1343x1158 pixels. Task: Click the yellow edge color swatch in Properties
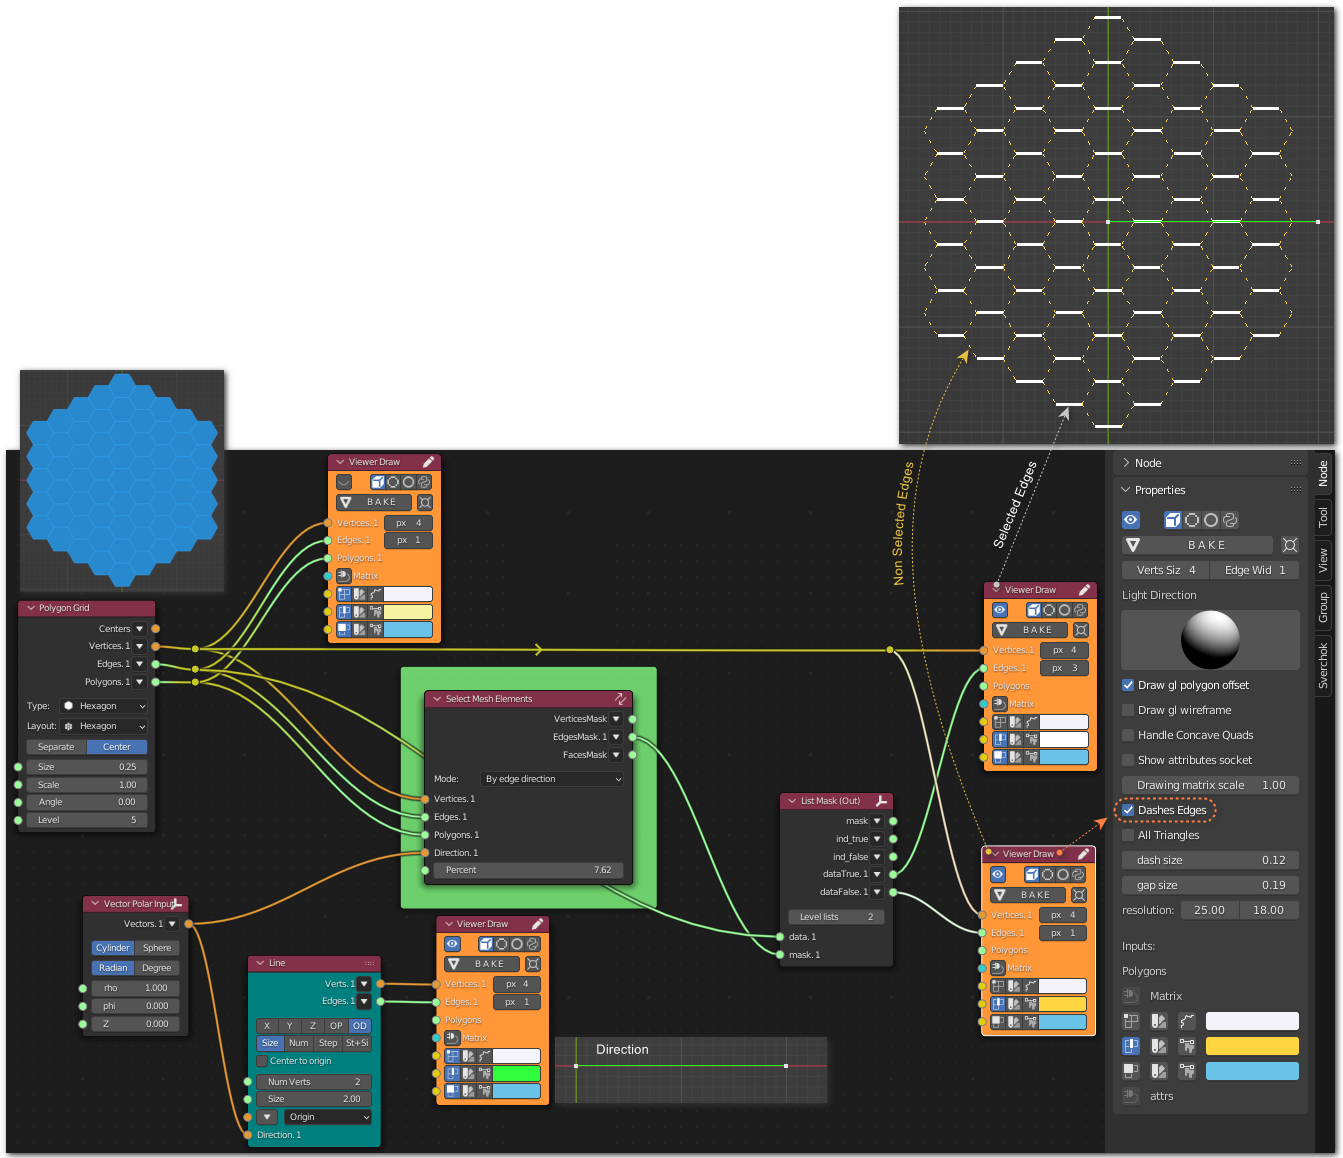click(x=1252, y=1046)
